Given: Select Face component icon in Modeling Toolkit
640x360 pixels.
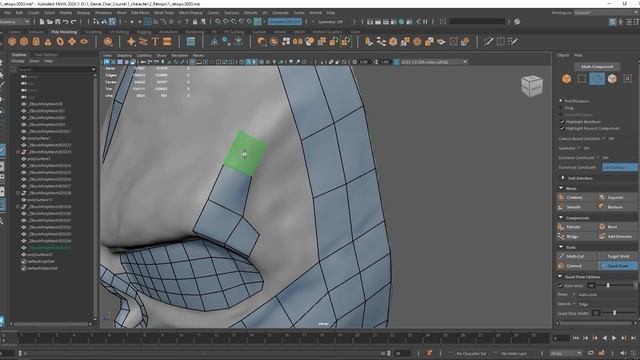Looking at the screenshot, I should coord(612,79).
